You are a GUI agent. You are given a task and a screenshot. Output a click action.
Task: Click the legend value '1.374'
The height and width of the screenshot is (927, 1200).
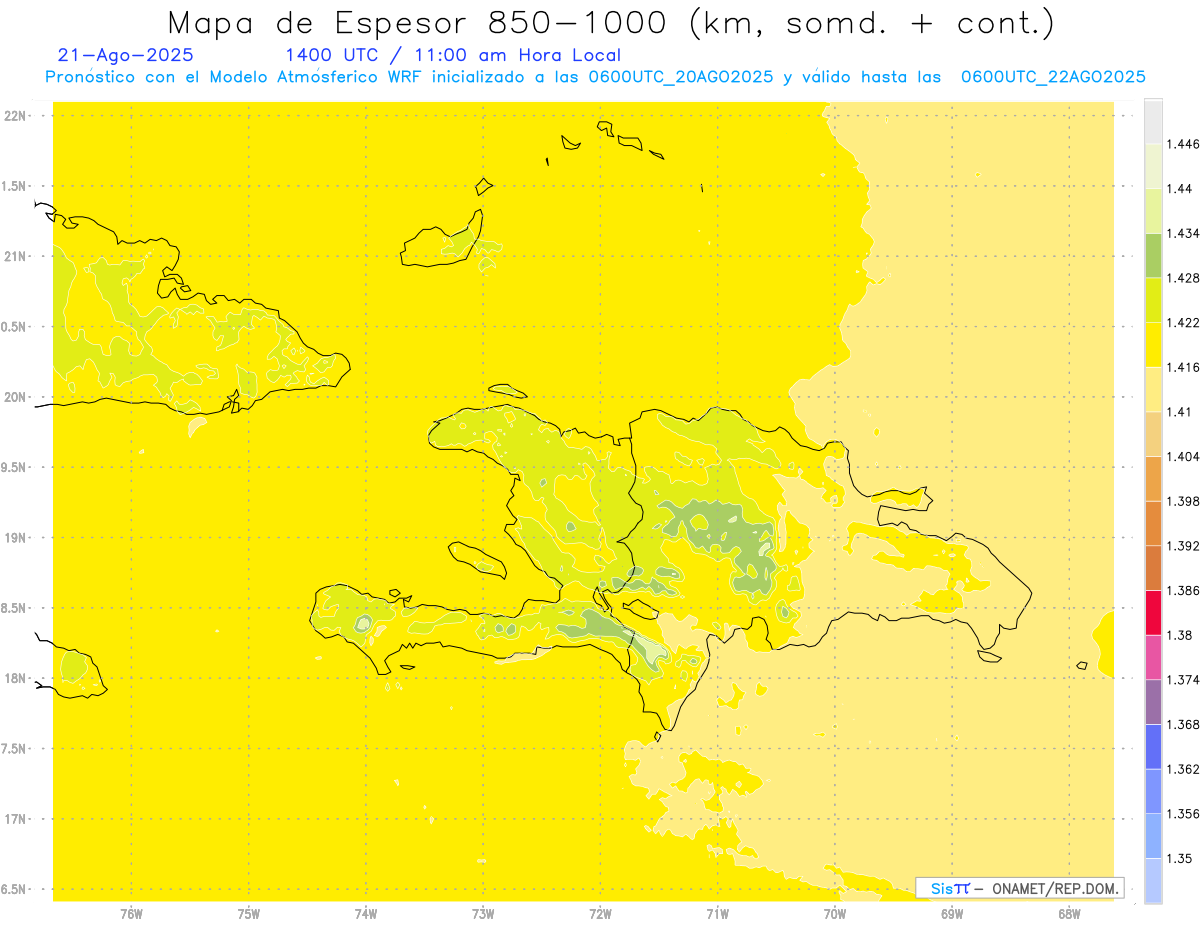point(1183,680)
